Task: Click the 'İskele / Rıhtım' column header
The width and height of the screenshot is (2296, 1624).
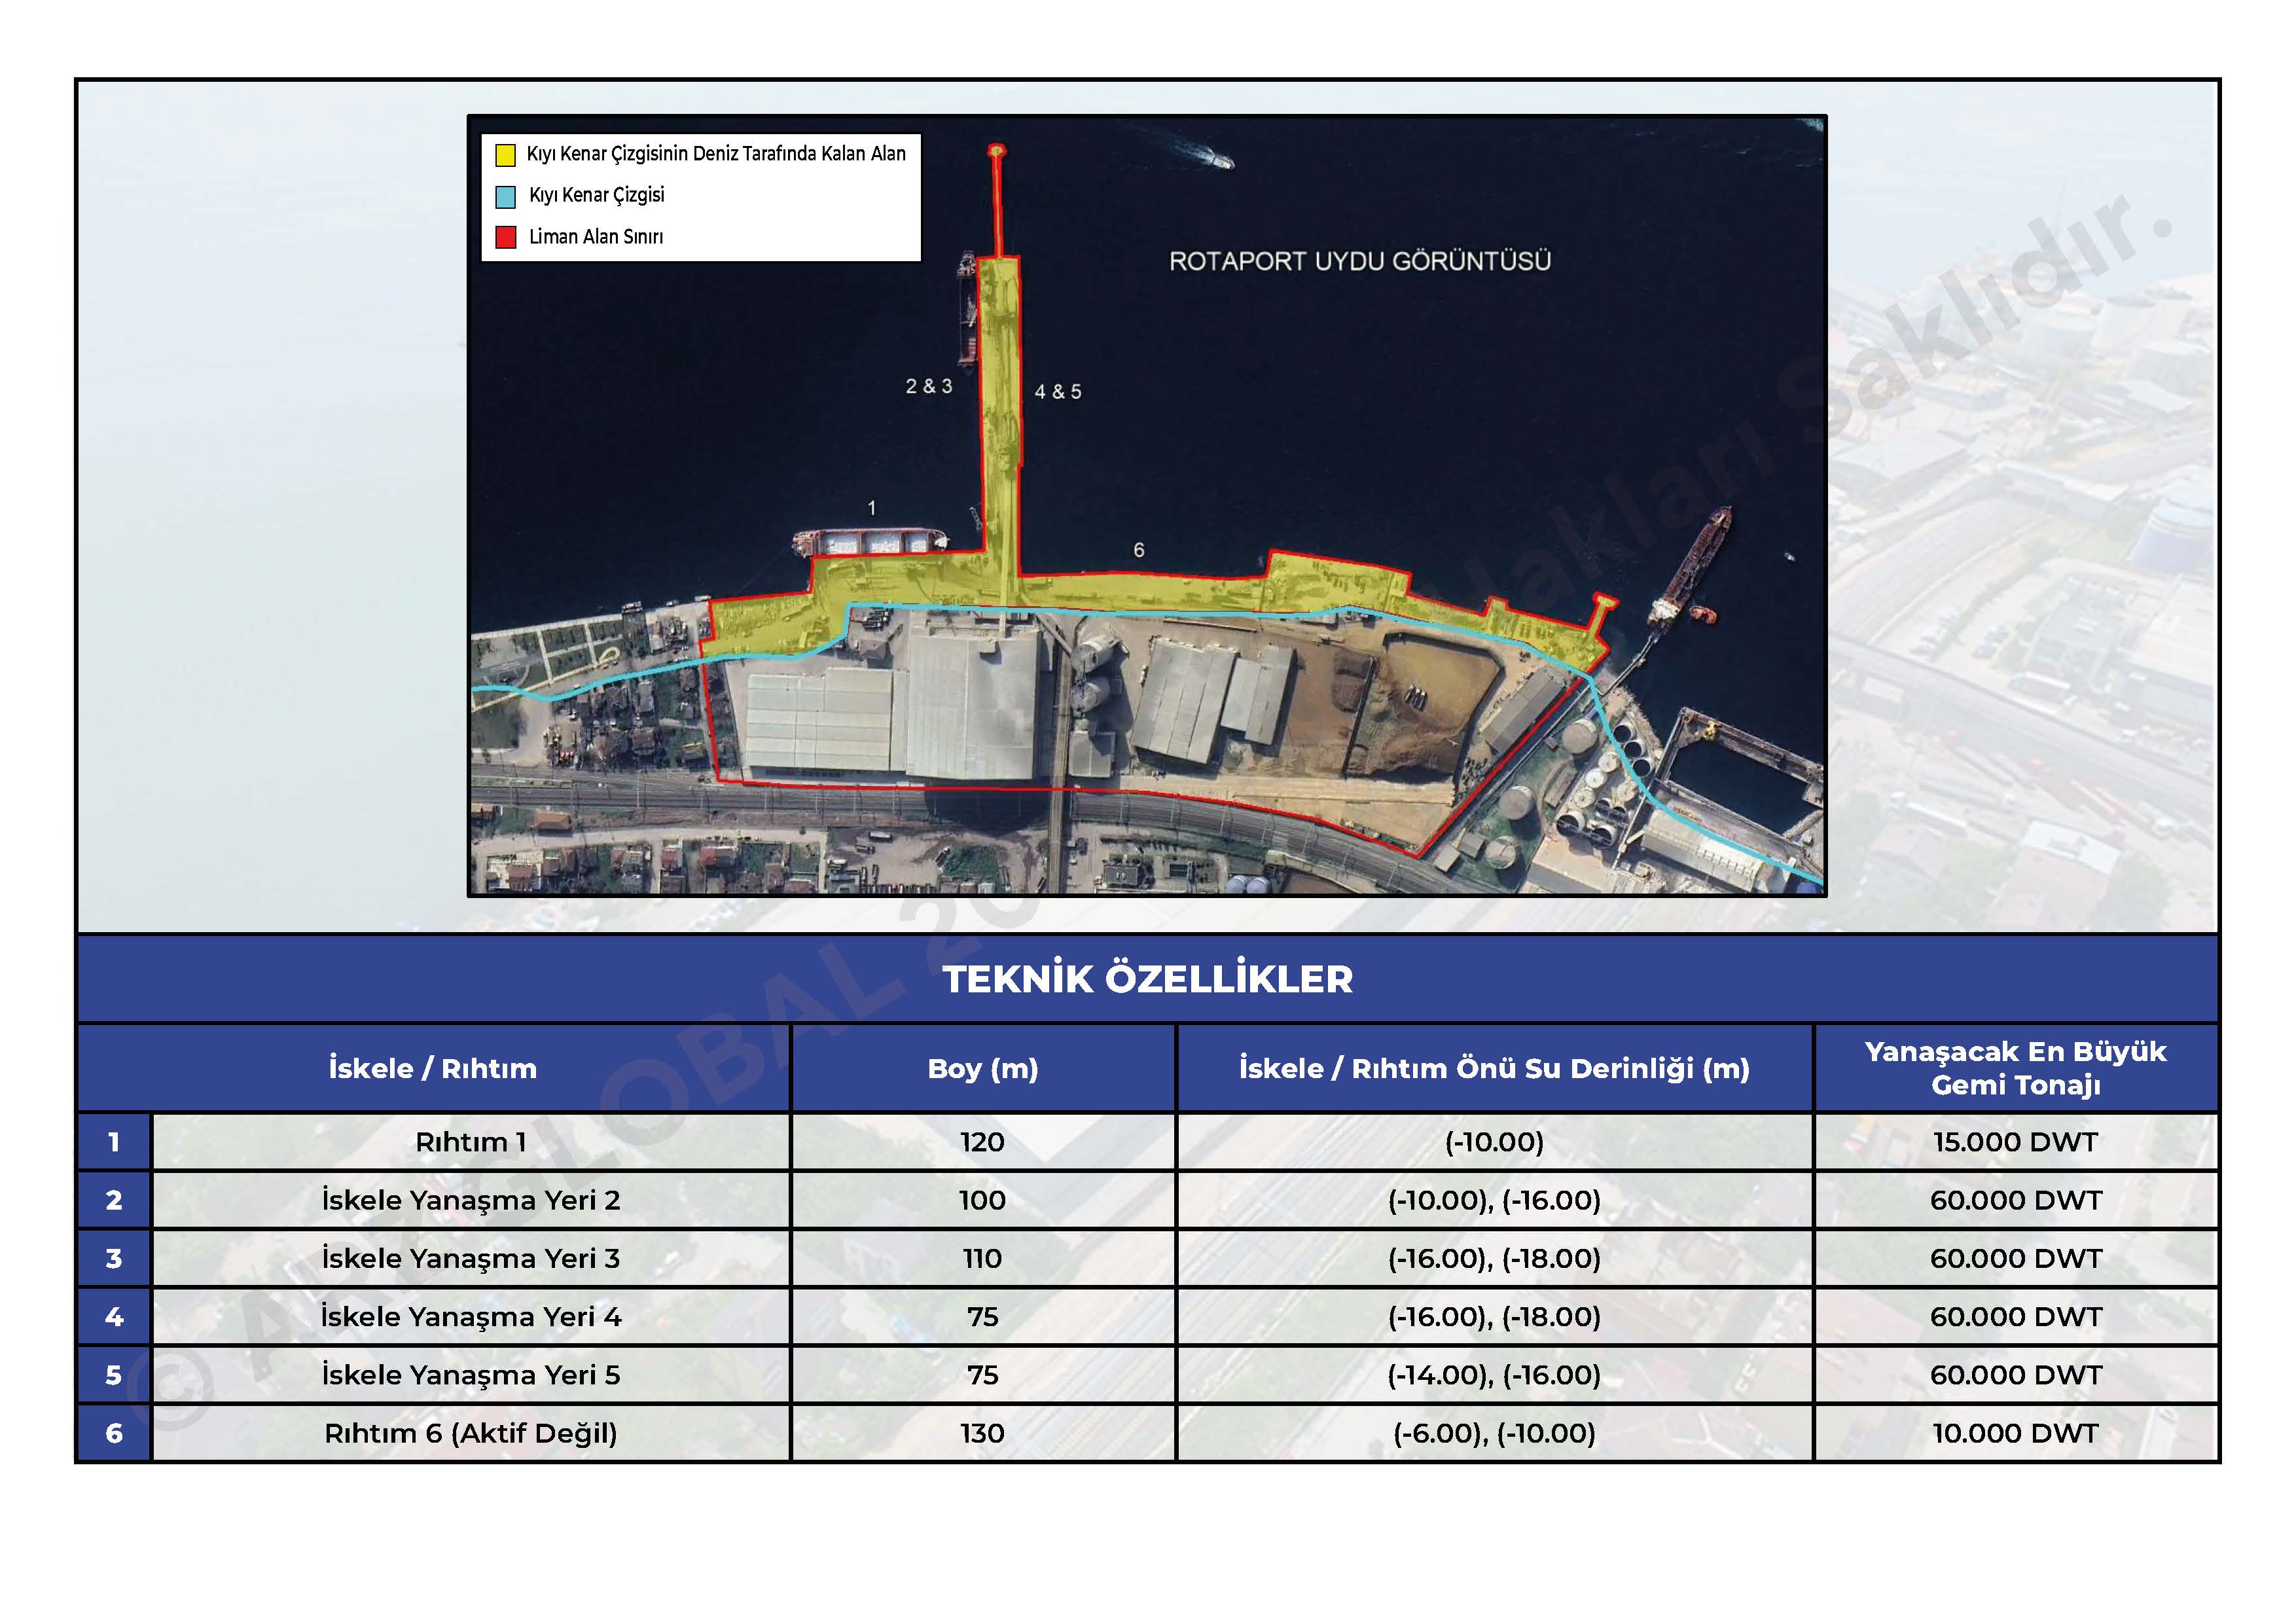Action: click(433, 1068)
